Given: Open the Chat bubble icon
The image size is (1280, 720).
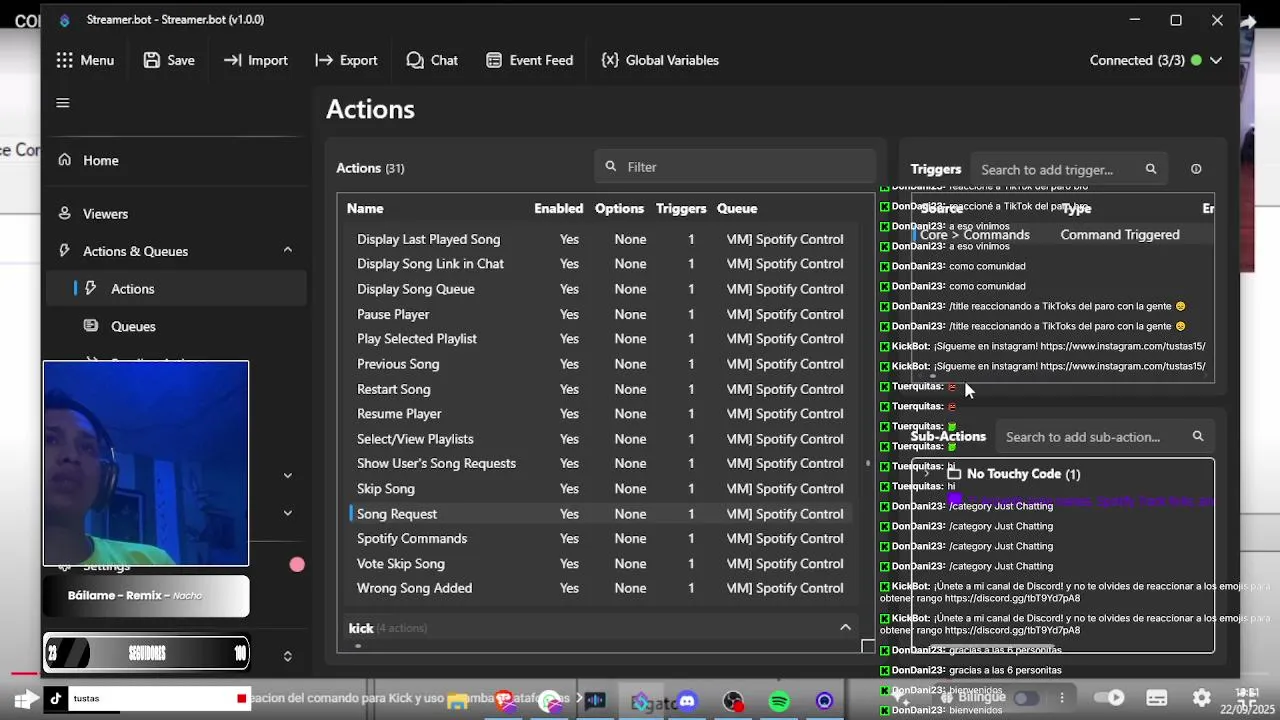Looking at the screenshot, I should tap(415, 60).
